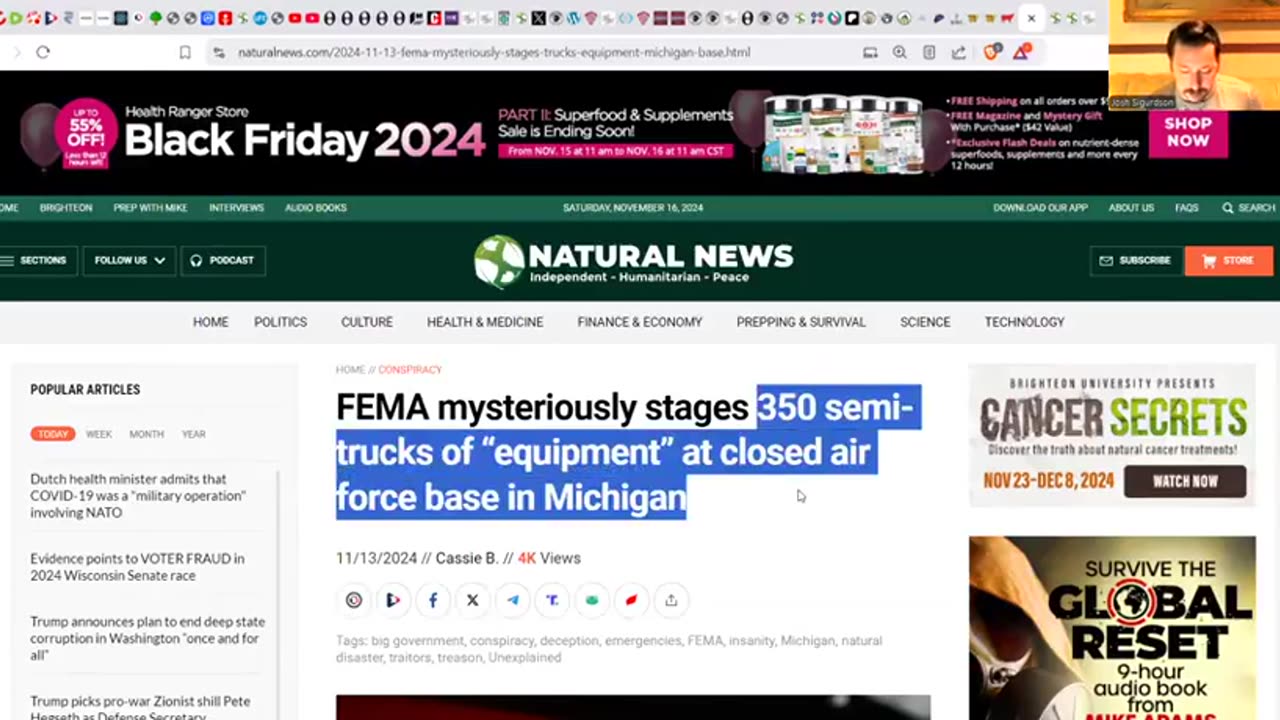This screenshot has height=720, width=1280.
Task: Open the Science navigation item
Action: [x=925, y=322]
